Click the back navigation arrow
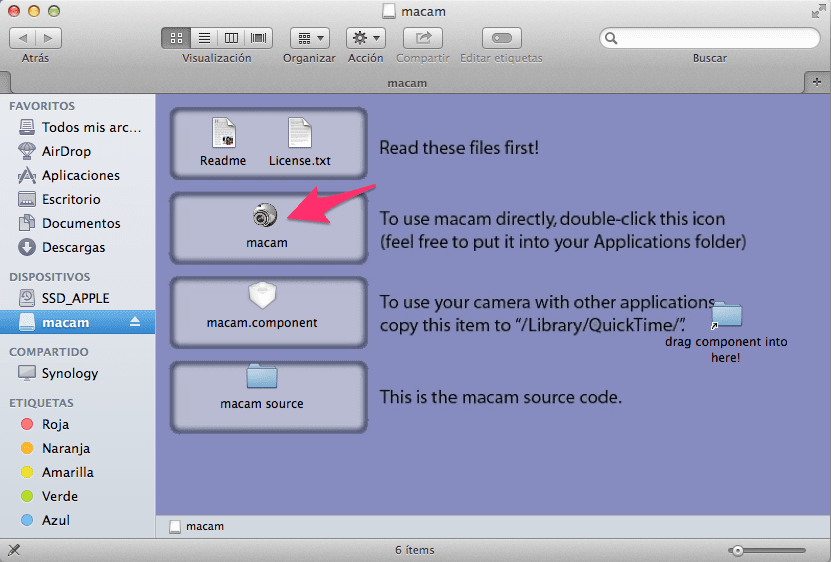The height and width of the screenshot is (562, 831). point(23,38)
